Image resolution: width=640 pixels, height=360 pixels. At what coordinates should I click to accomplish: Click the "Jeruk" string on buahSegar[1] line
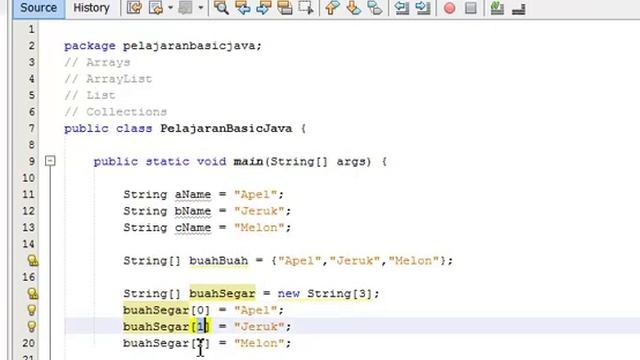[x=259, y=327]
